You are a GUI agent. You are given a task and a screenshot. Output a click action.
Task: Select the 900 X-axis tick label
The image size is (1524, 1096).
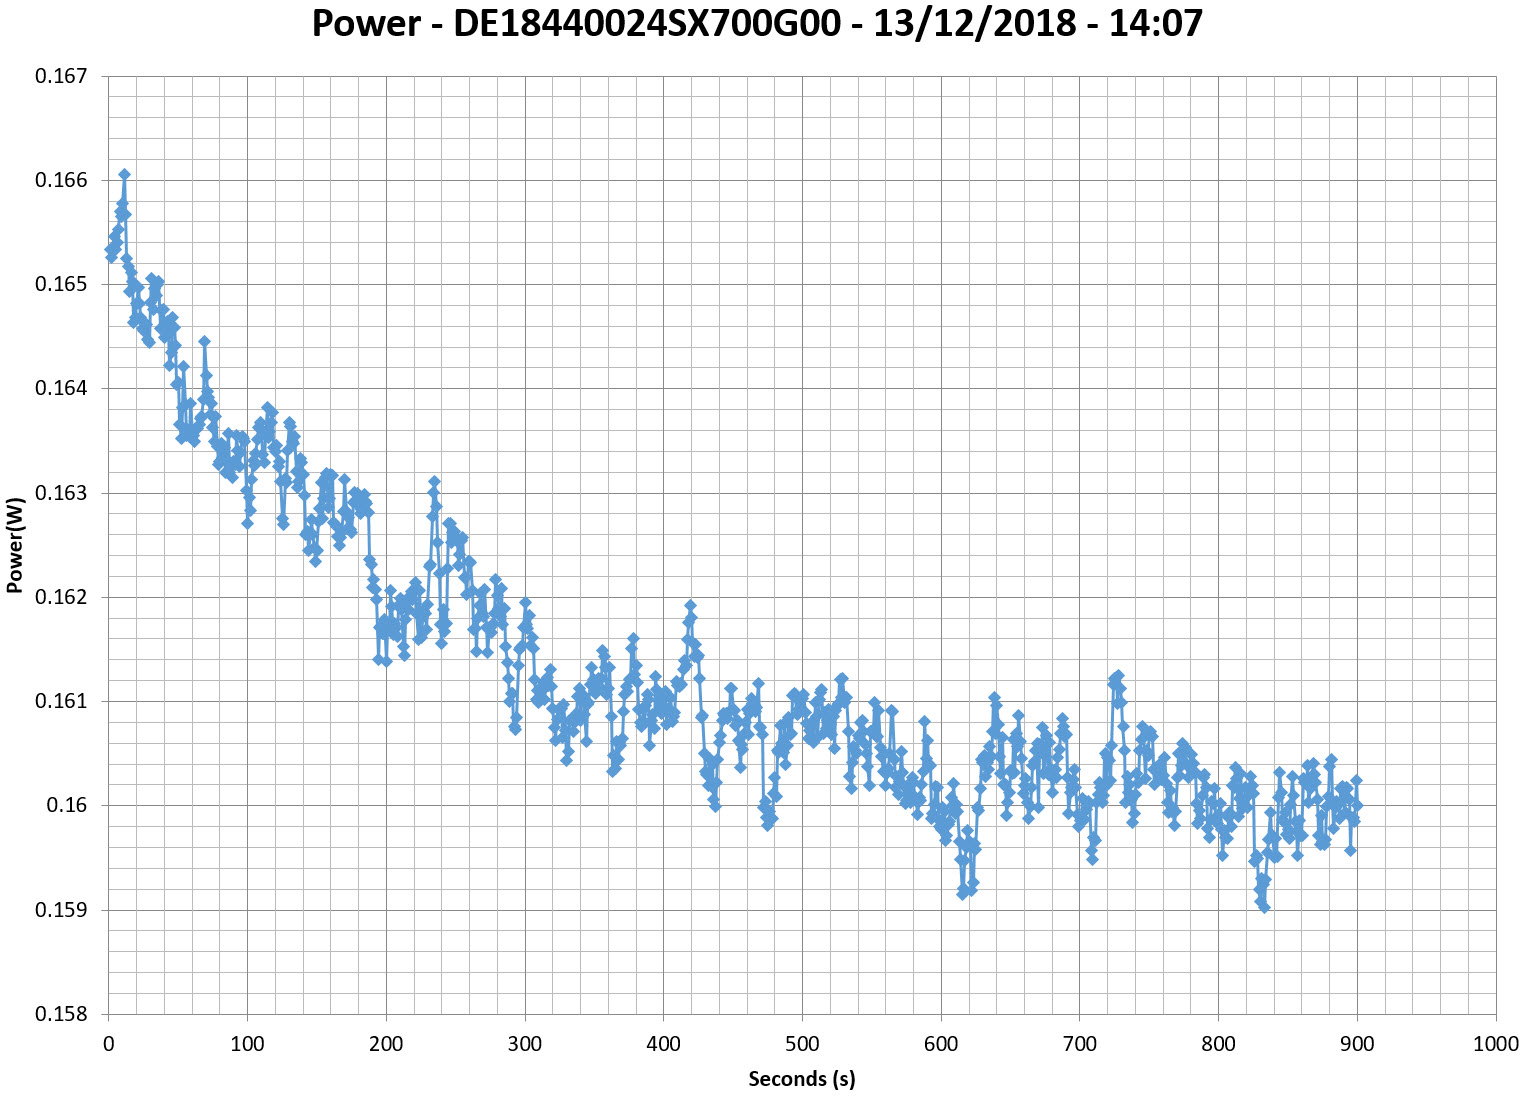click(x=1357, y=1045)
